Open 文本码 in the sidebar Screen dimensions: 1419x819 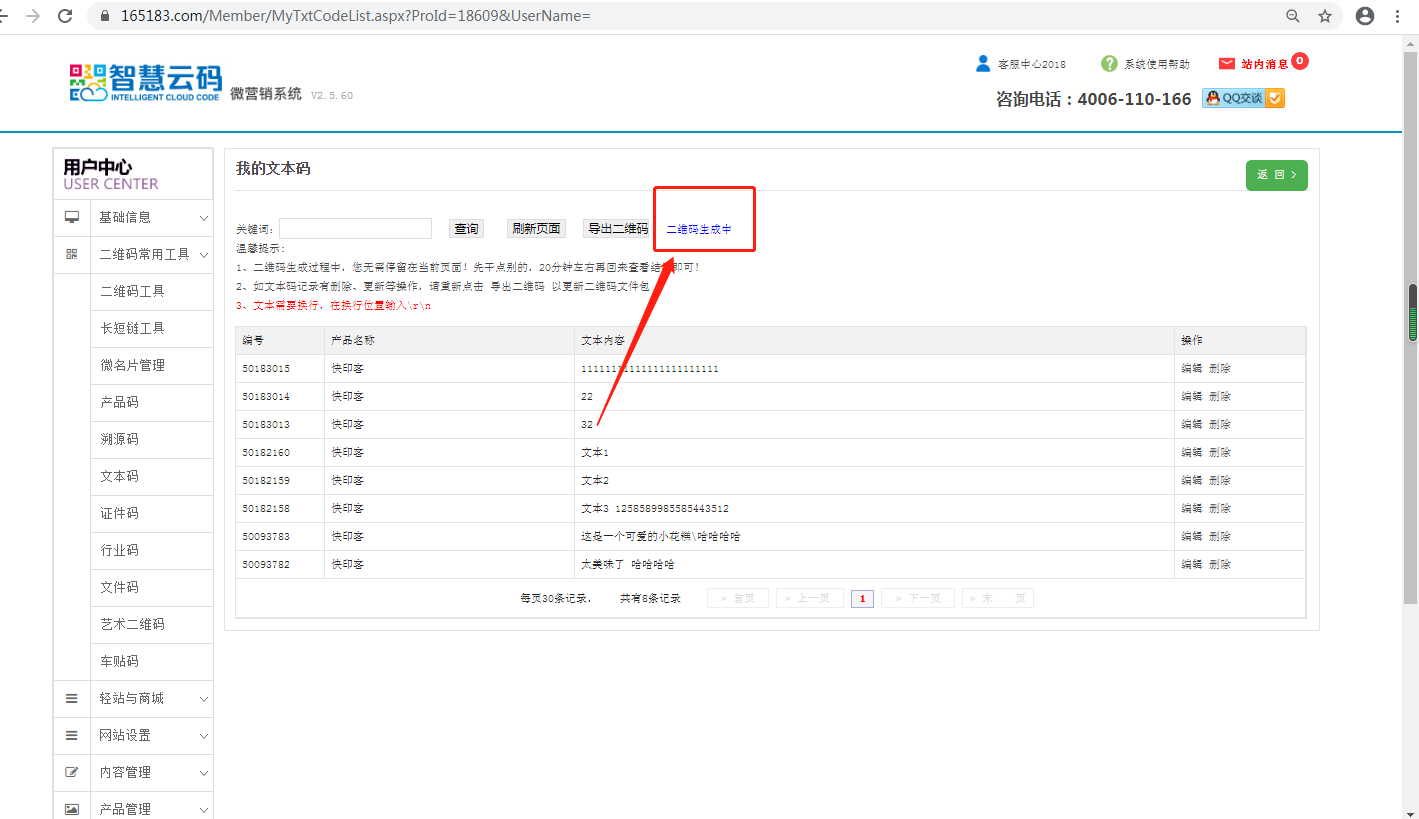click(119, 477)
